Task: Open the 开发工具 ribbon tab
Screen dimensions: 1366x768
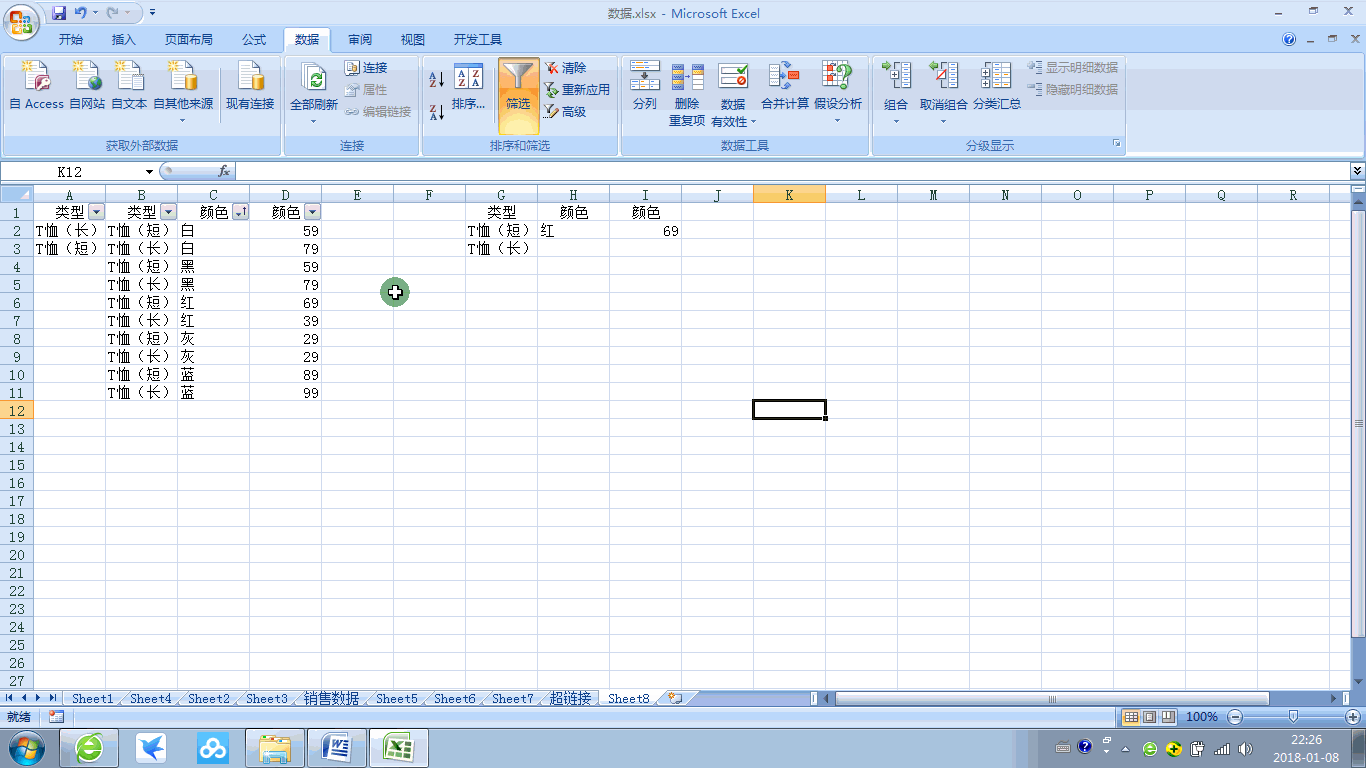Action: (478, 40)
